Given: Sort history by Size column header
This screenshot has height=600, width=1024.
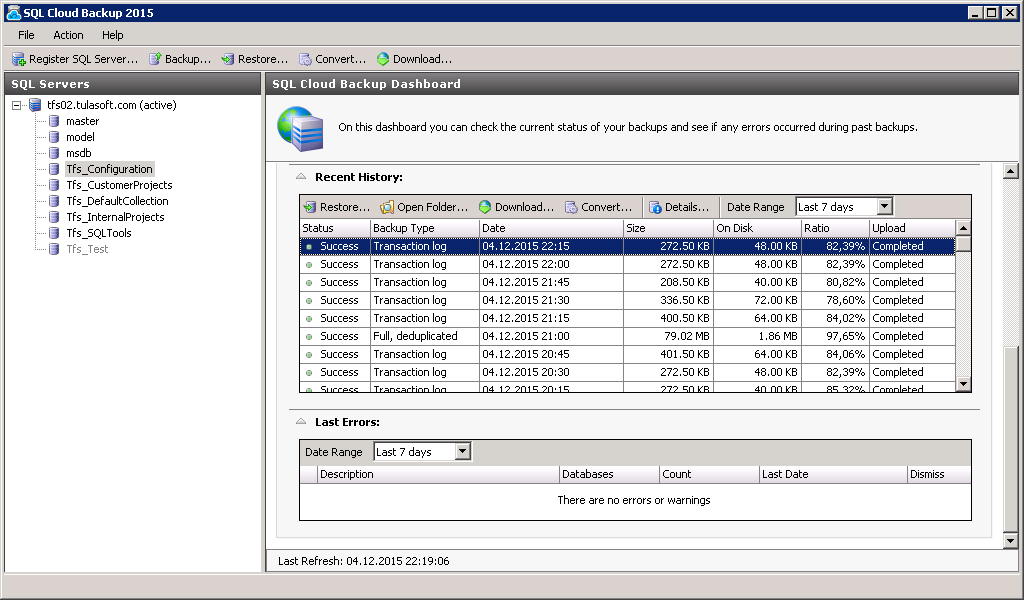Looking at the screenshot, I should click(x=668, y=228).
